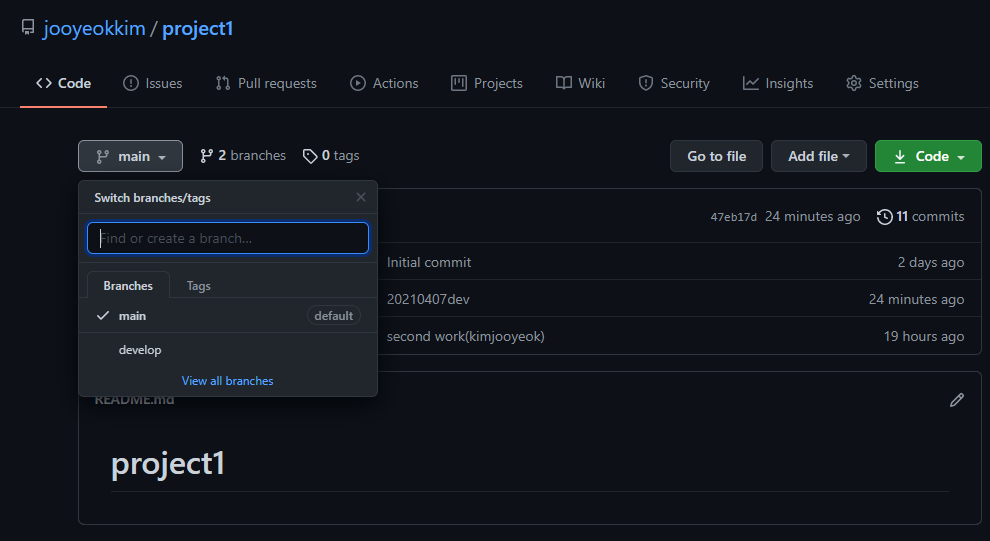Open commit hash 47eb17d
The height and width of the screenshot is (541, 990).
coord(733,217)
